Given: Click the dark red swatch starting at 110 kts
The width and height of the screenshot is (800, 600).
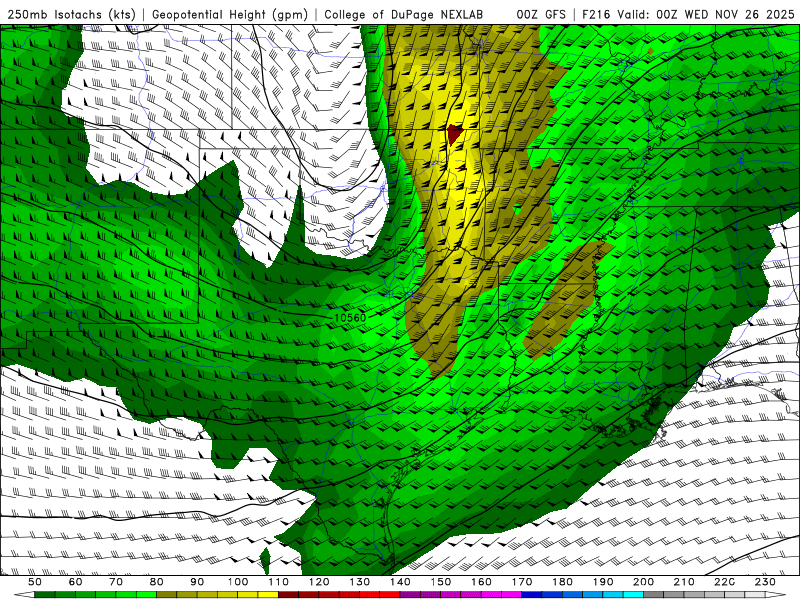Looking at the screenshot, I should (x=288, y=595).
